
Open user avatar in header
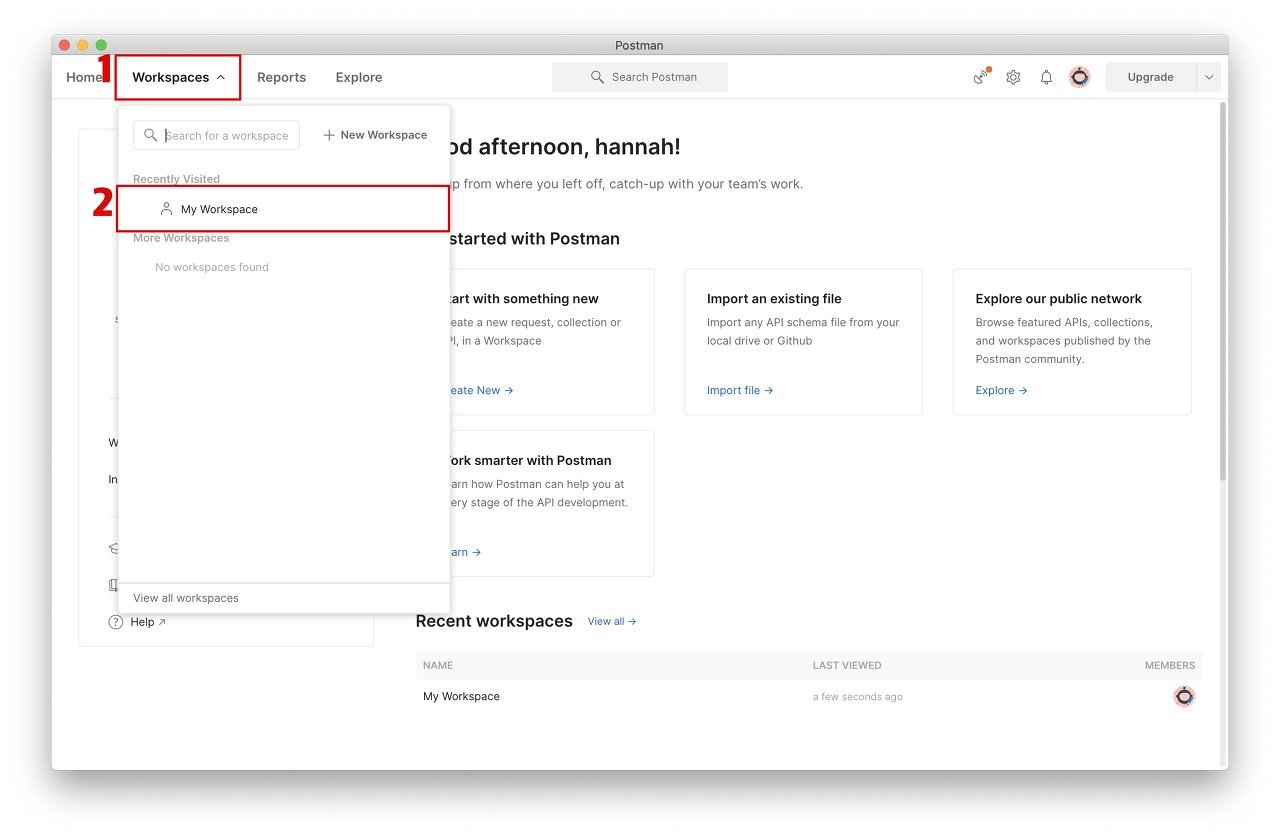(1079, 77)
